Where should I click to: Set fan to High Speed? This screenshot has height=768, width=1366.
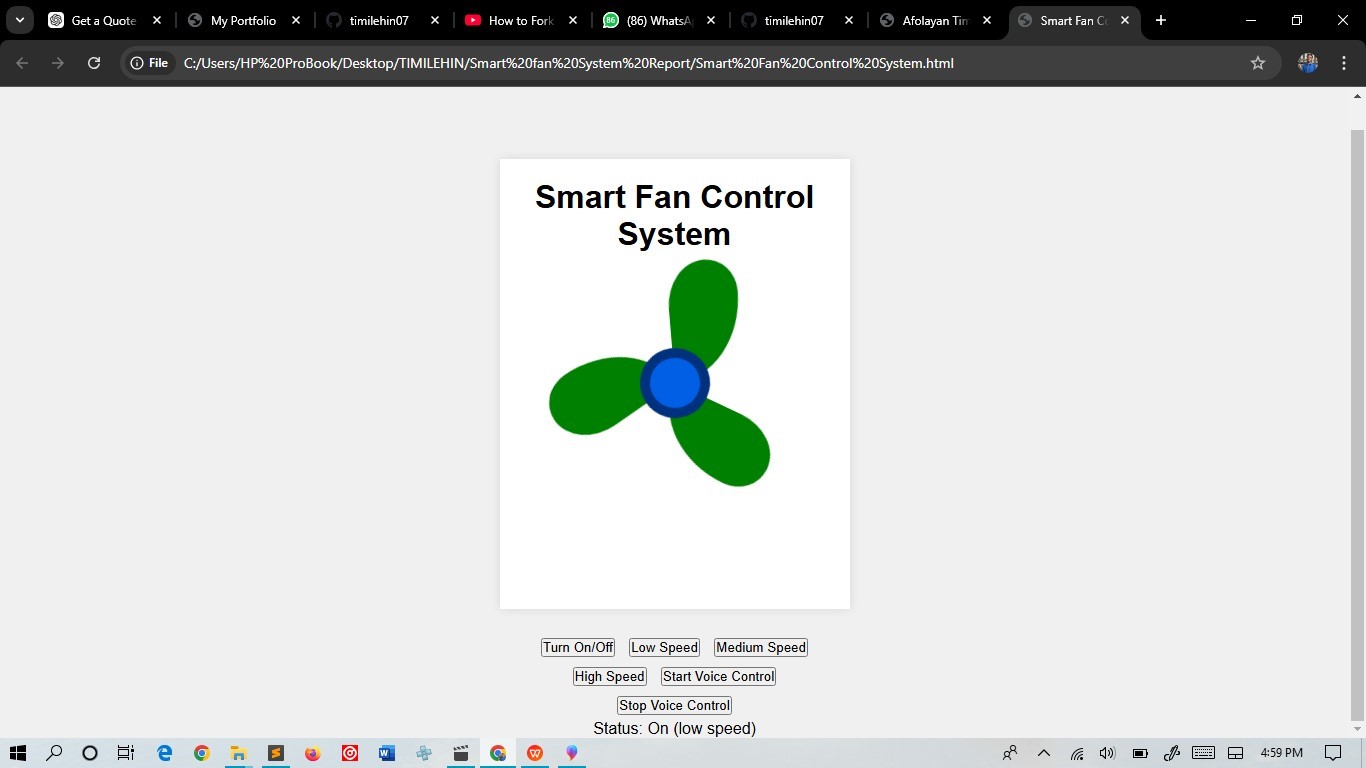point(610,677)
